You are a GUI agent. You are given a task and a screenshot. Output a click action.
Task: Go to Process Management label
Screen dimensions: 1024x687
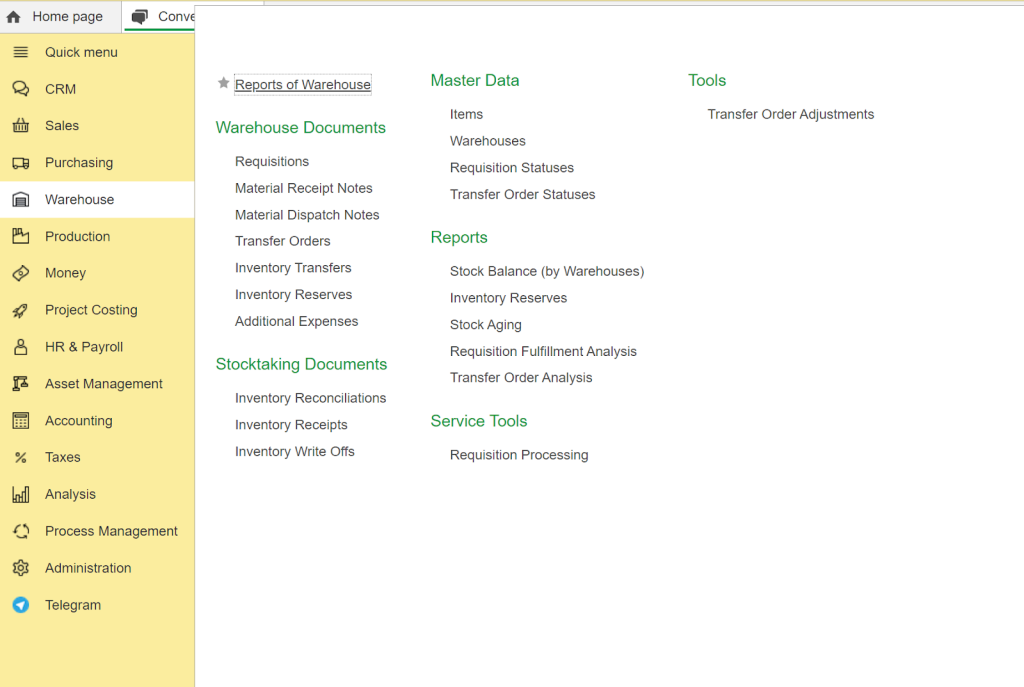tap(111, 531)
